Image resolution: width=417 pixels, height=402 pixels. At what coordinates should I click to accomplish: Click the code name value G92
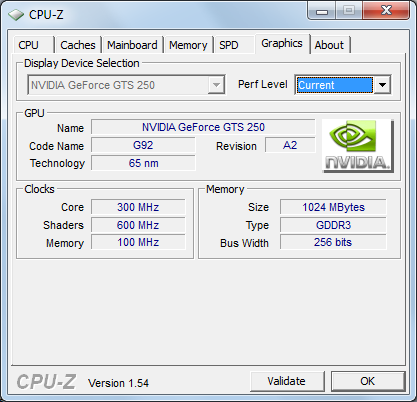click(143, 146)
